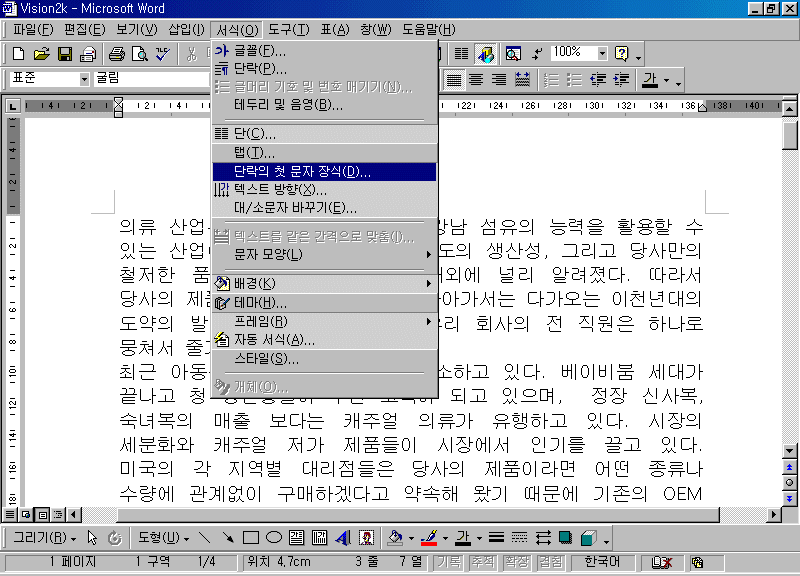This screenshot has width=800, height=576.
Task: Click the drawing toolbar Font Color swatch
Action: coord(463,538)
